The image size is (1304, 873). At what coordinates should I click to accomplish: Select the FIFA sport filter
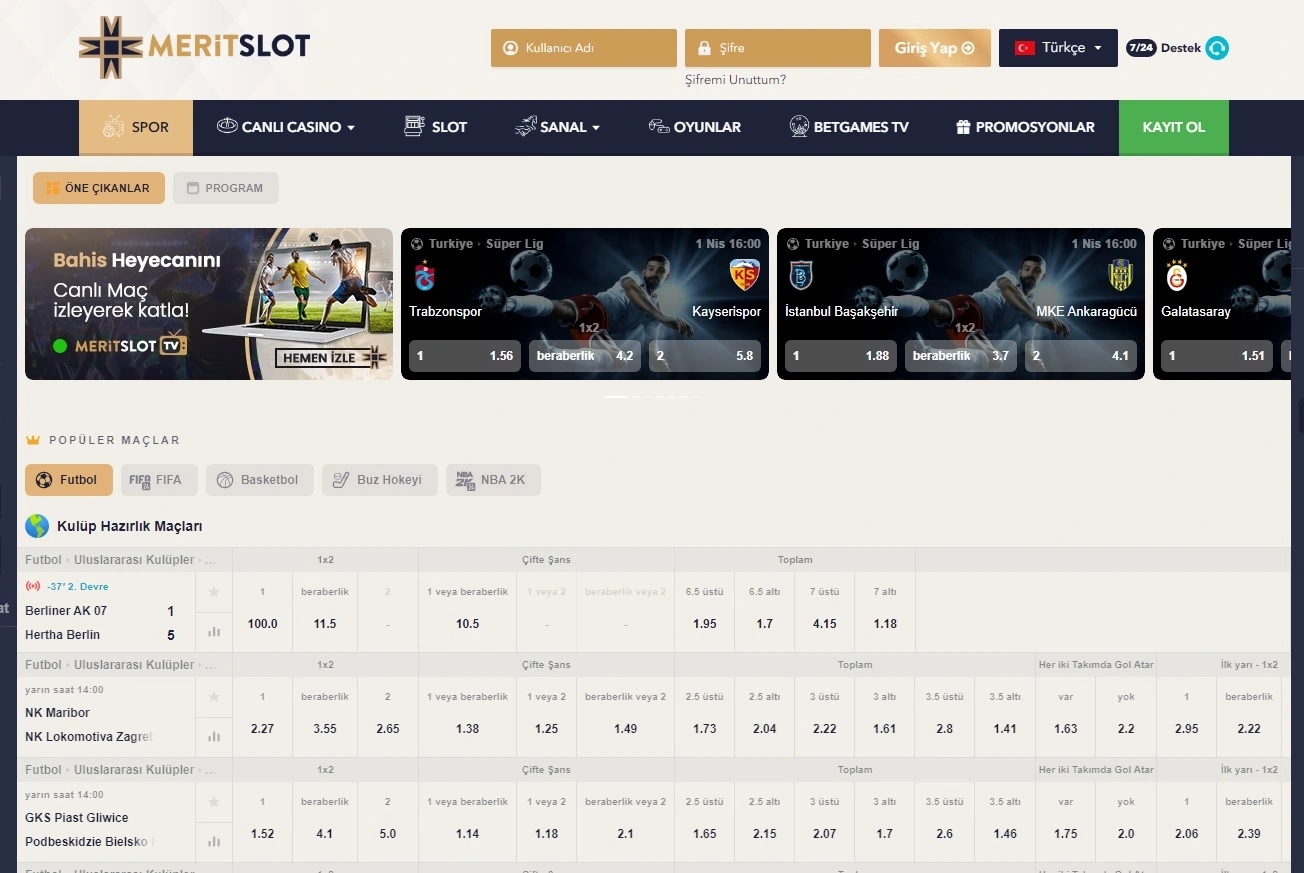(160, 480)
